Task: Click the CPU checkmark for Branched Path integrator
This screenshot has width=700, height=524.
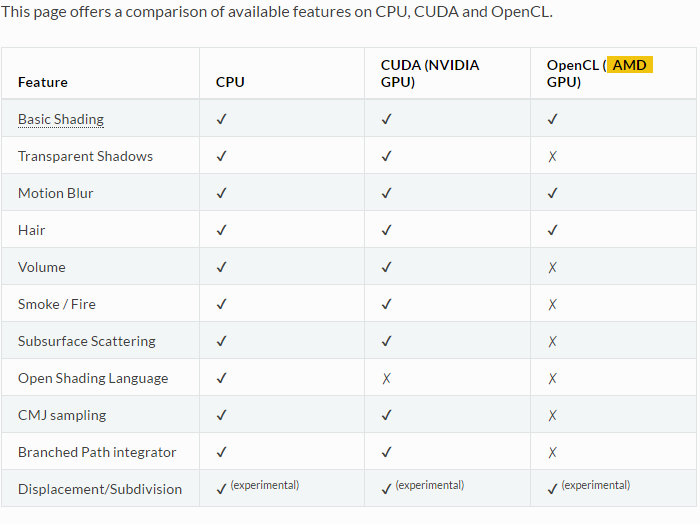Action: tap(221, 453)
